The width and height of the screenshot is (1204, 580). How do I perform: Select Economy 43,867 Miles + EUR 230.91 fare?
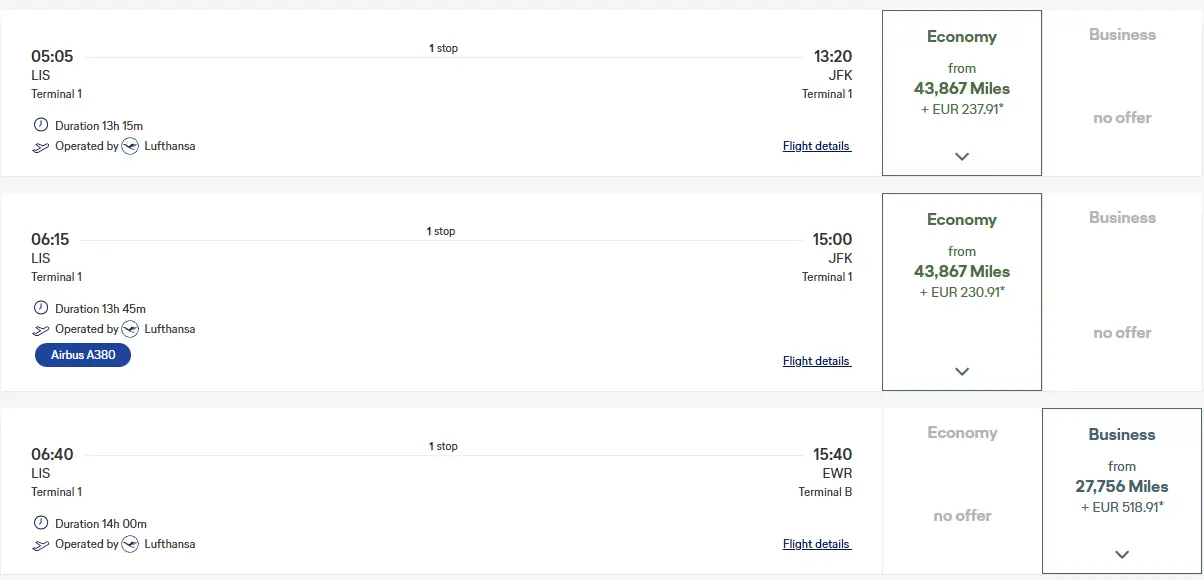click(x=962, y=271)
